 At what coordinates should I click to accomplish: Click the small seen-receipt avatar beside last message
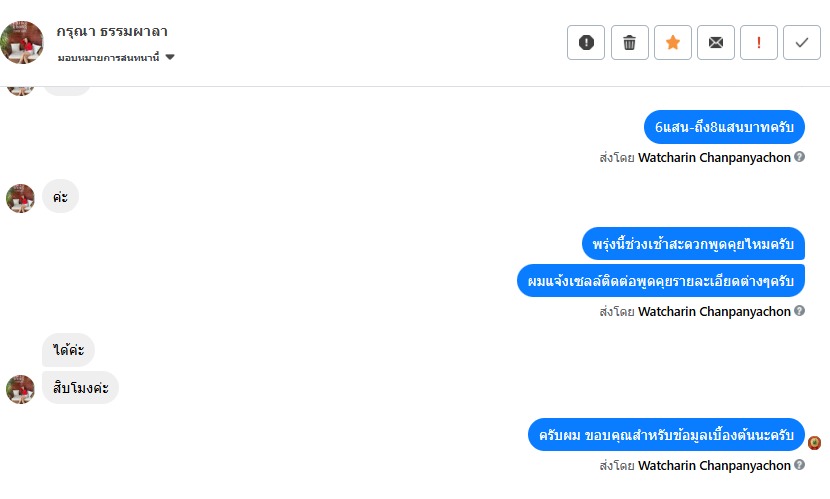(815, 442)
